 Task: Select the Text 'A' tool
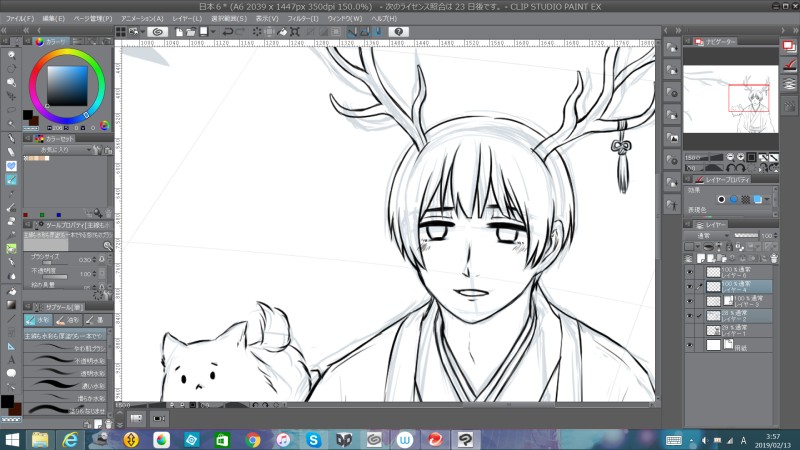(11, 360)
